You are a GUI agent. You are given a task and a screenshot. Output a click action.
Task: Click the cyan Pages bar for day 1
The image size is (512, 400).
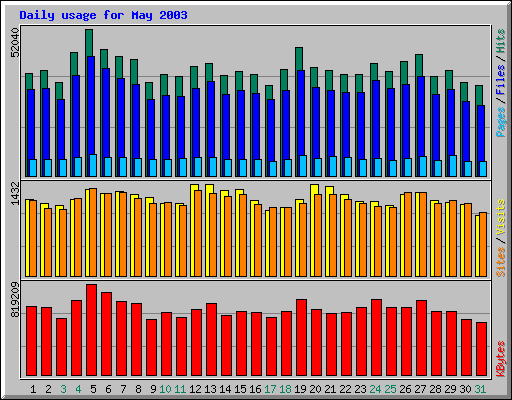pos(33,168)
